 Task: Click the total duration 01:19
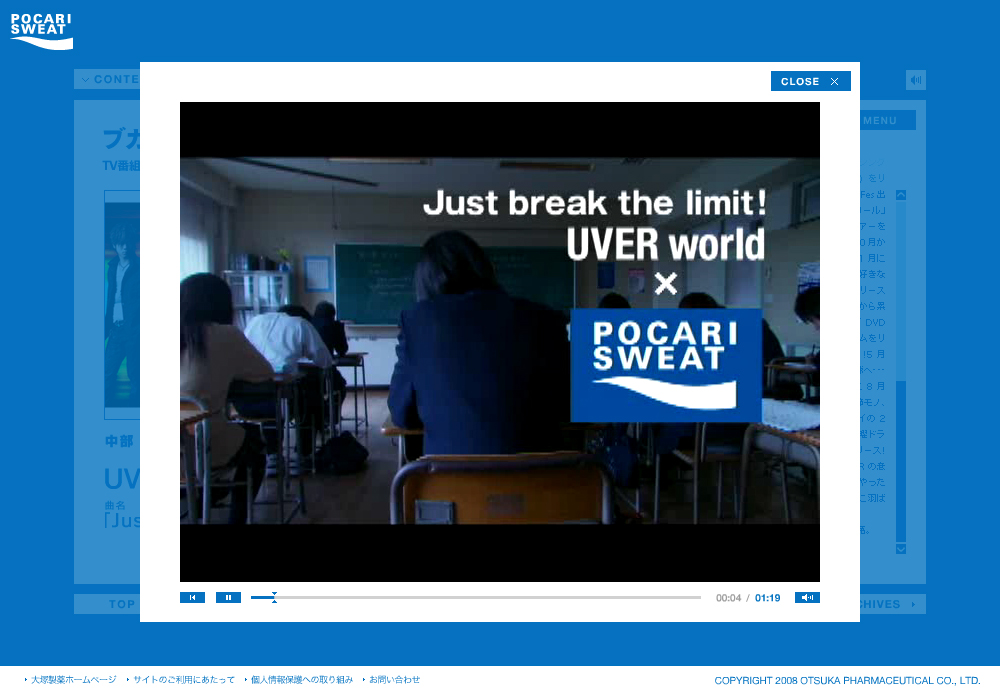coord(768,598)
